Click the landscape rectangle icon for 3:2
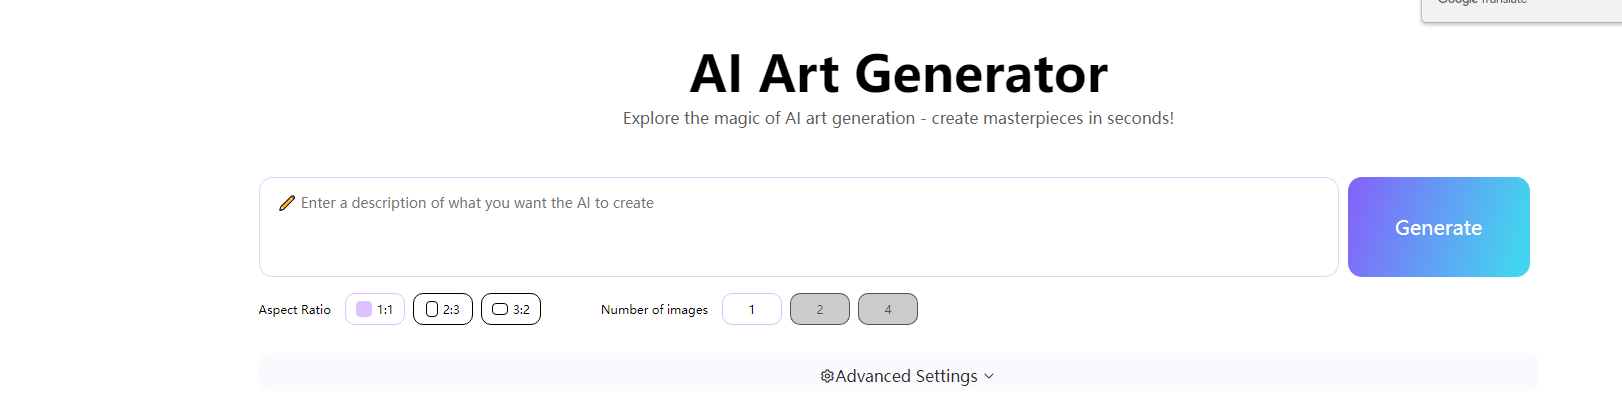1622x416 pixels. coord(500,309)
